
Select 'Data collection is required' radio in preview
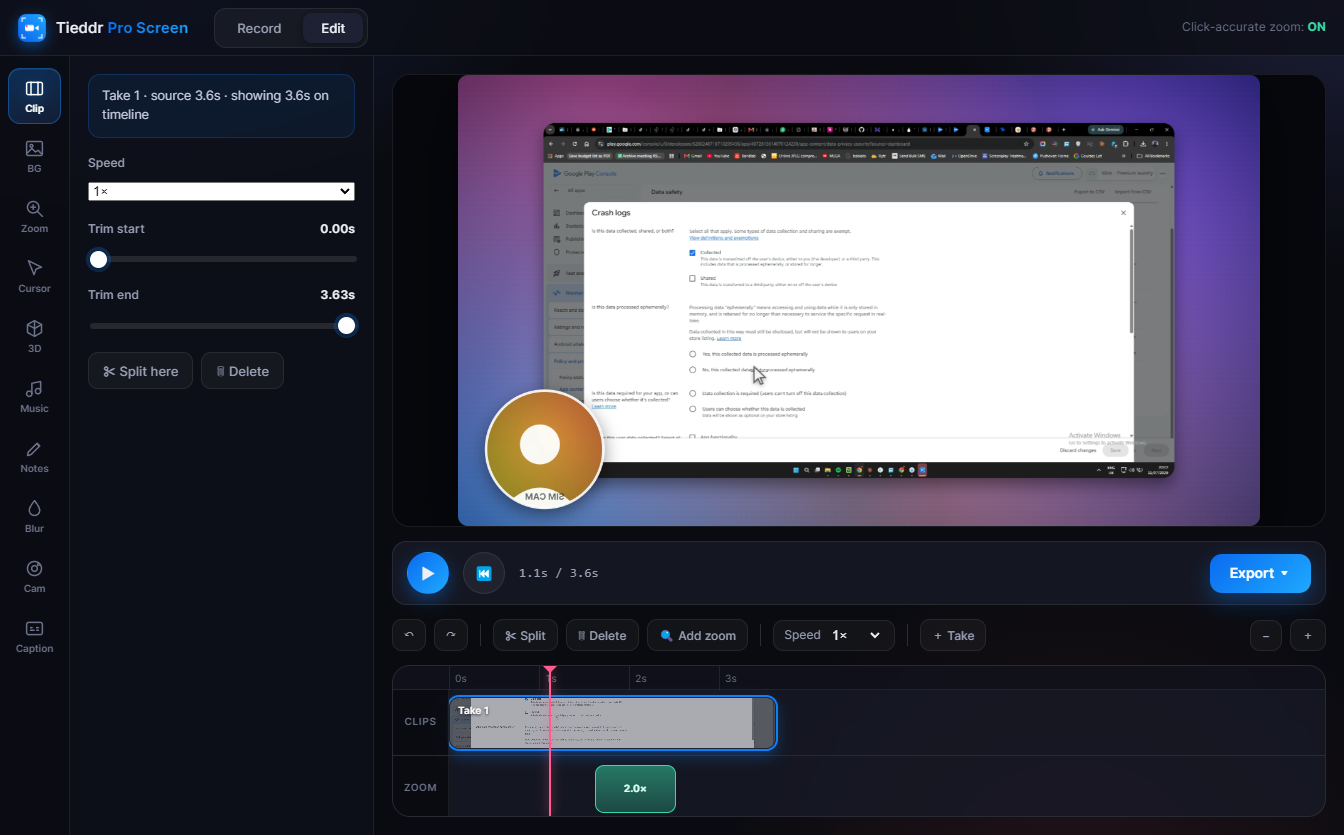(x=692, y=394)
